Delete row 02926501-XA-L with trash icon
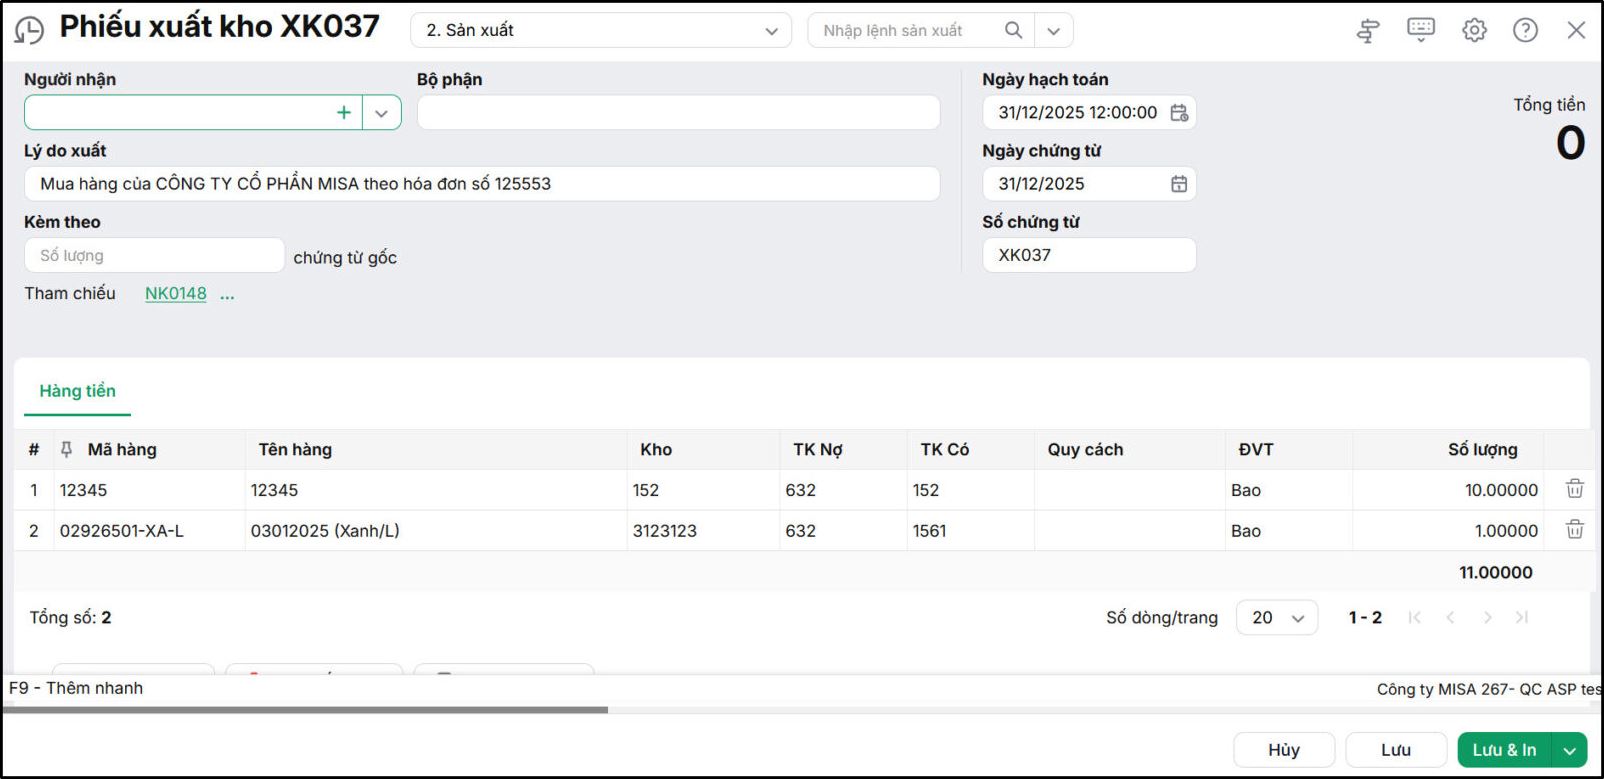 pyautogui.click(x=1575, y=530)
